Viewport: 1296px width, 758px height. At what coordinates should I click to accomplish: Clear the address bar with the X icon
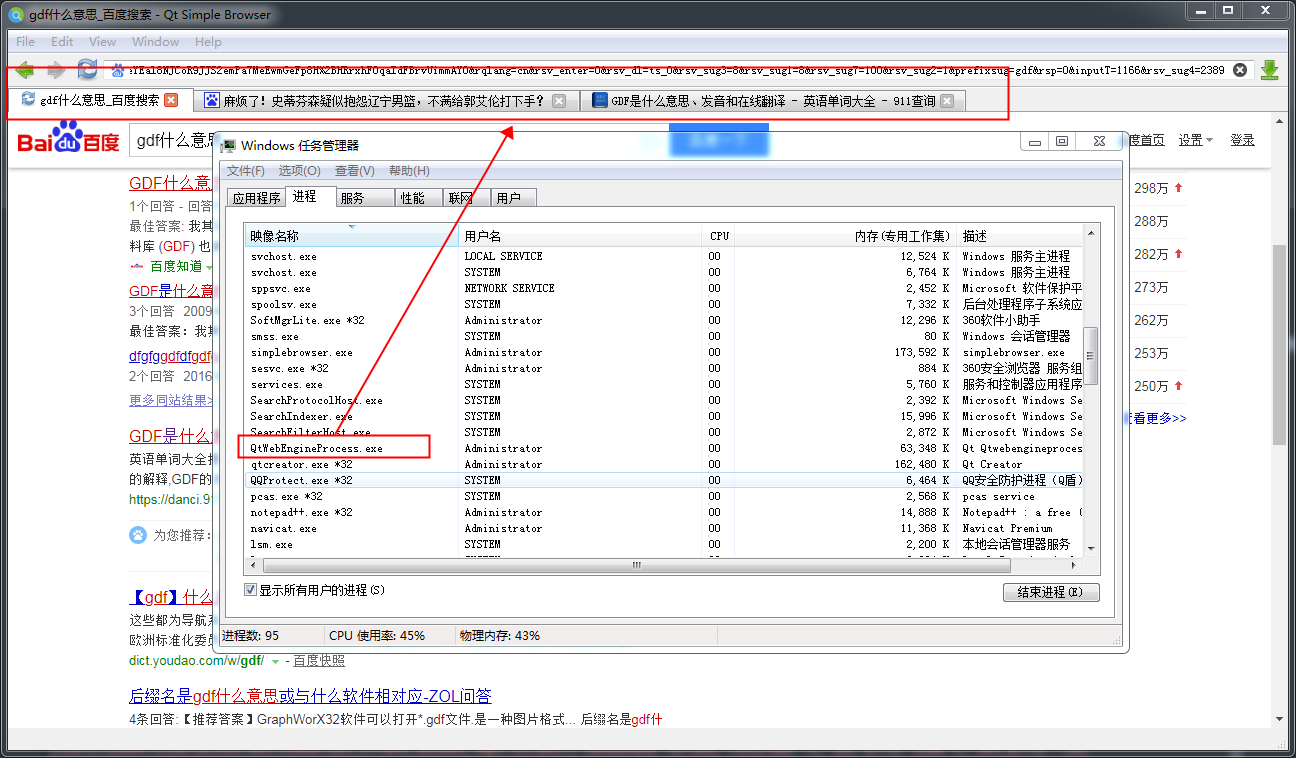click(1240, 70)
